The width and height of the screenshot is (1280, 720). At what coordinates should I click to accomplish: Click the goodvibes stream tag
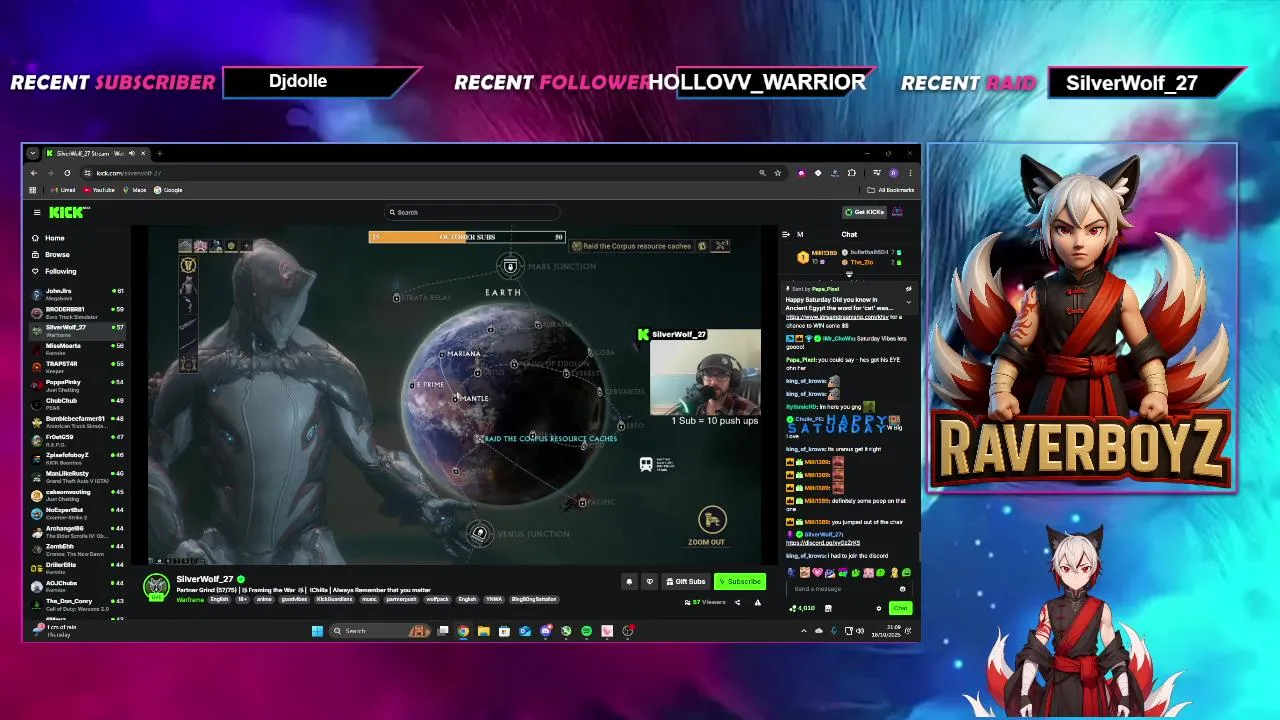[293, 599]
